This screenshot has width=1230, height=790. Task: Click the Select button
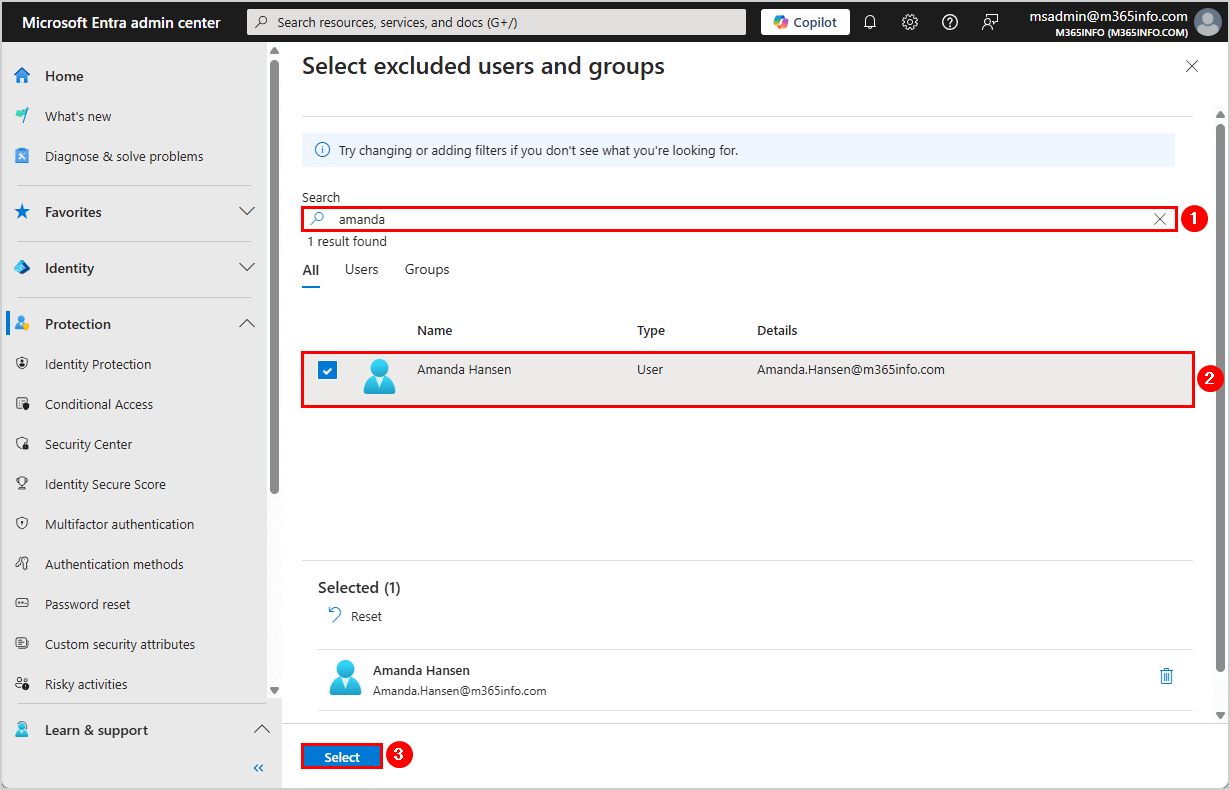pos(342,757)
